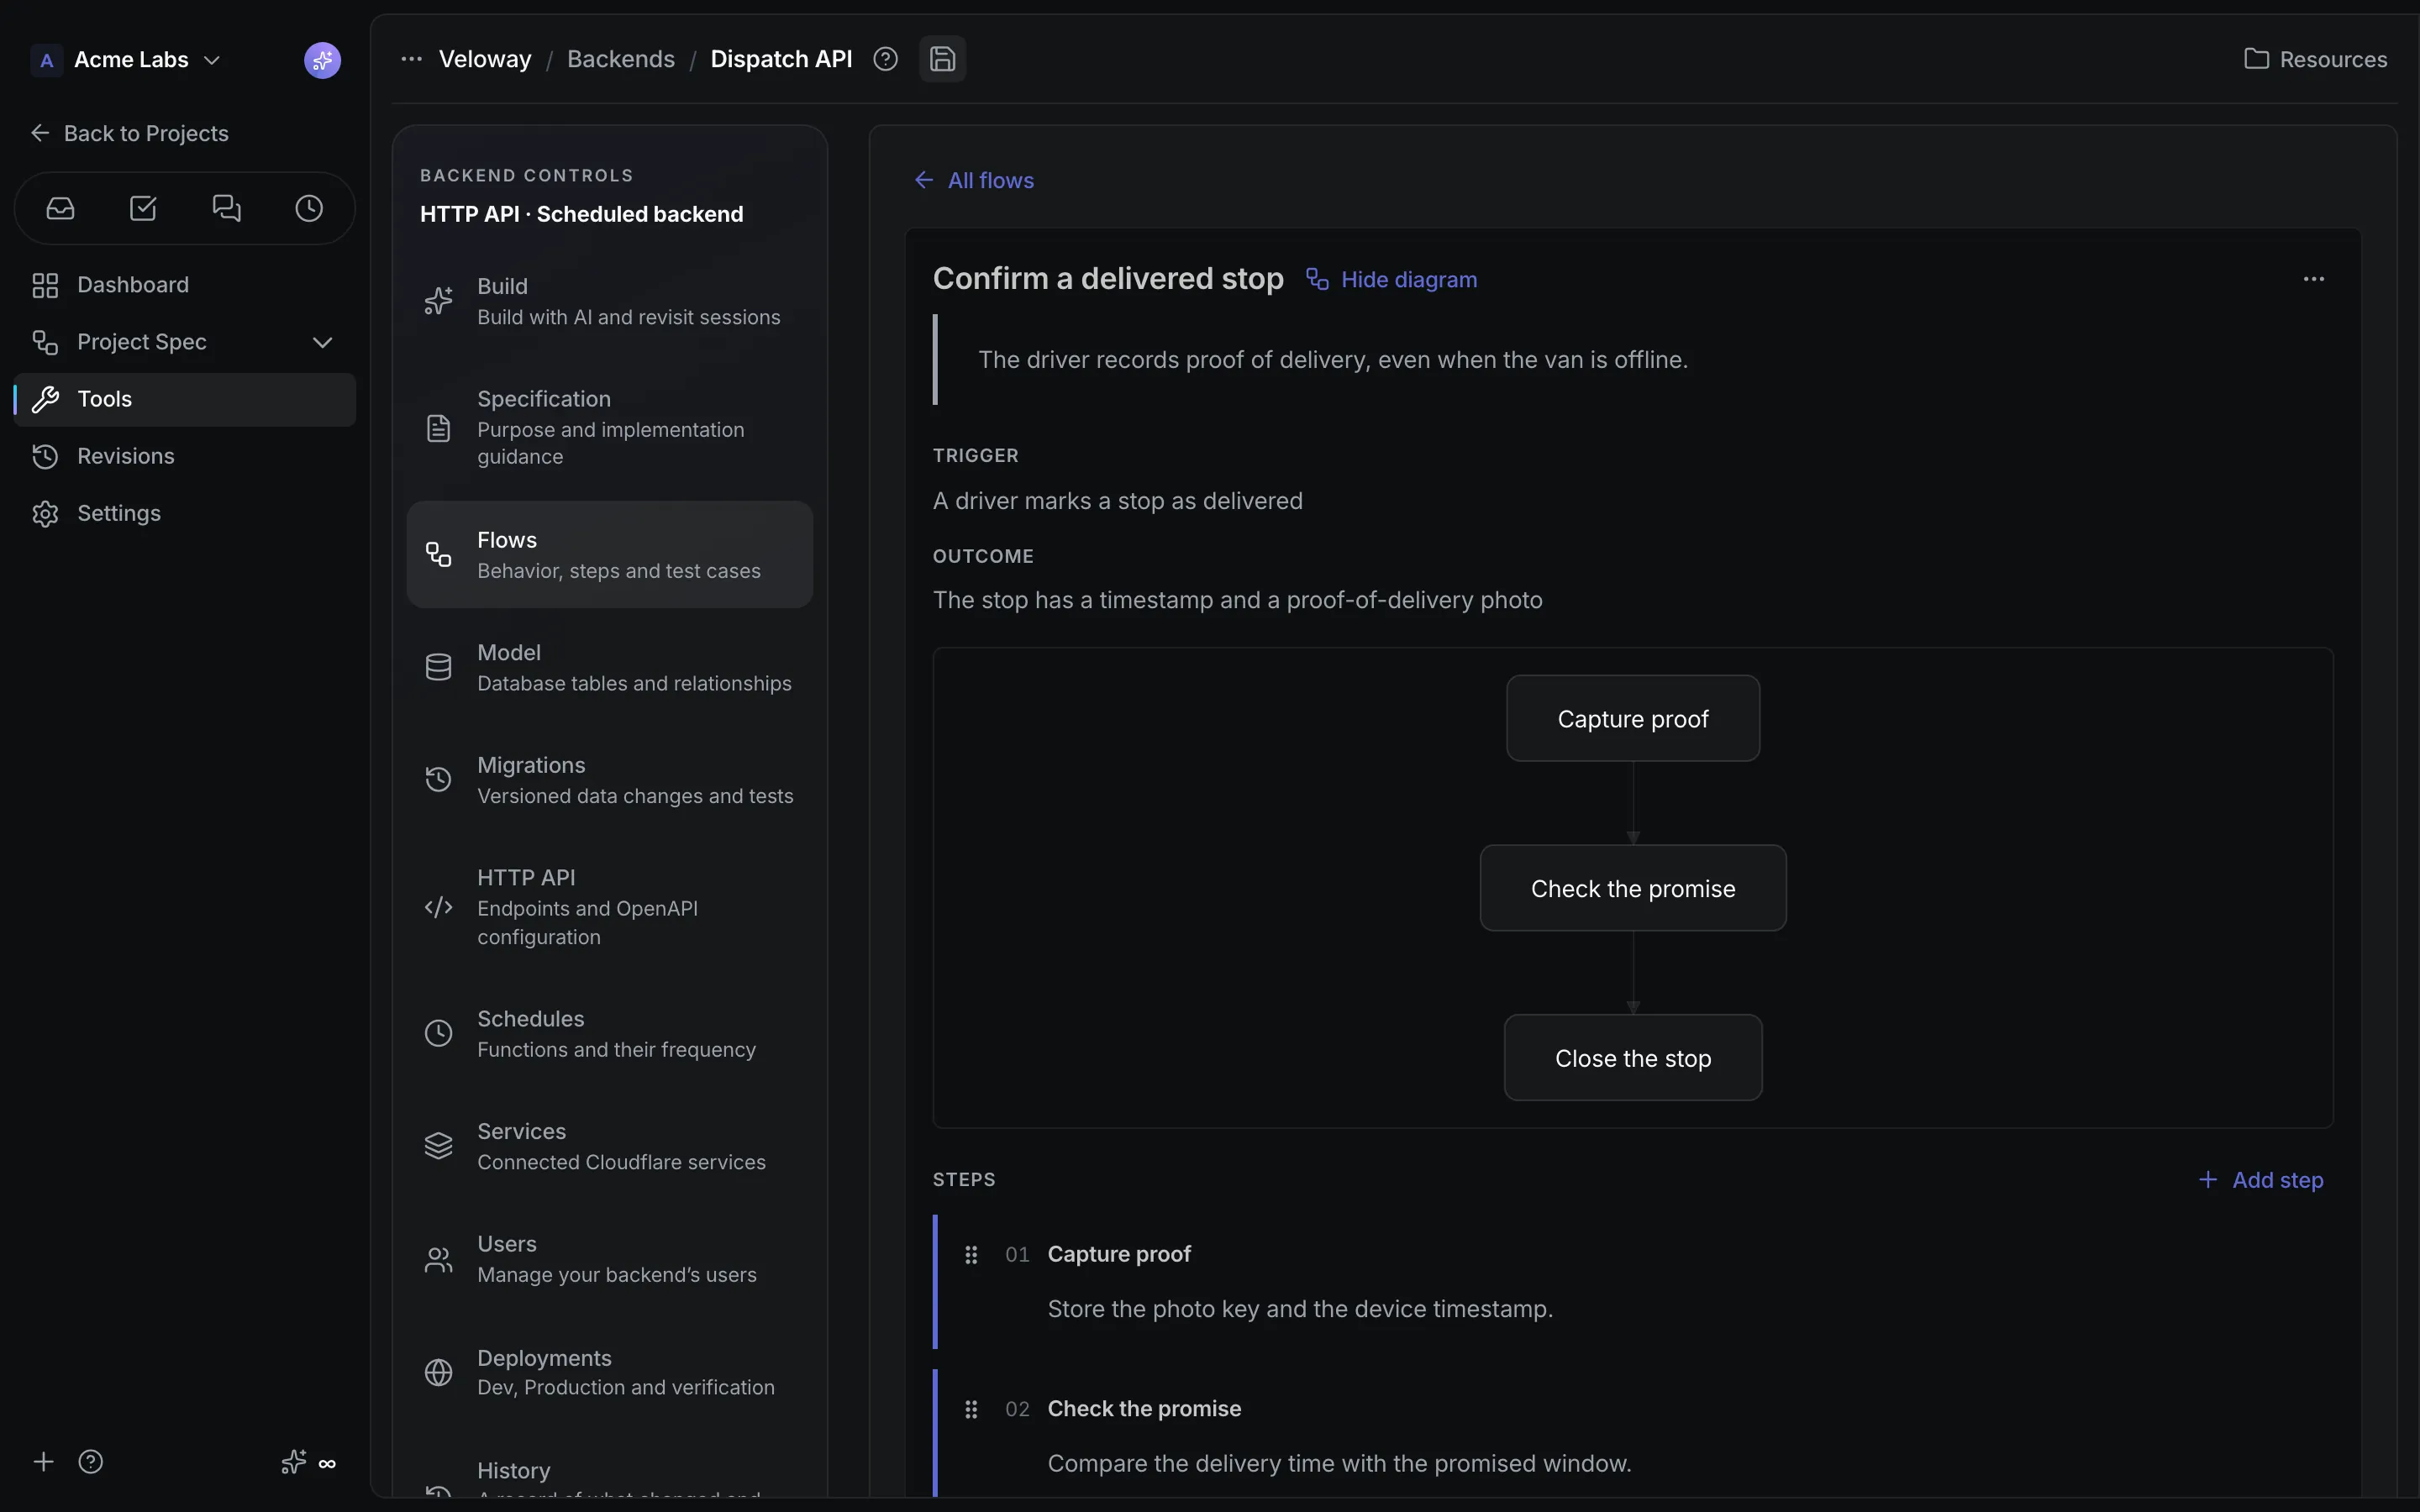This screenshot has width=2420, height=1512.
Task: Return to All flows
Action: 973,180
